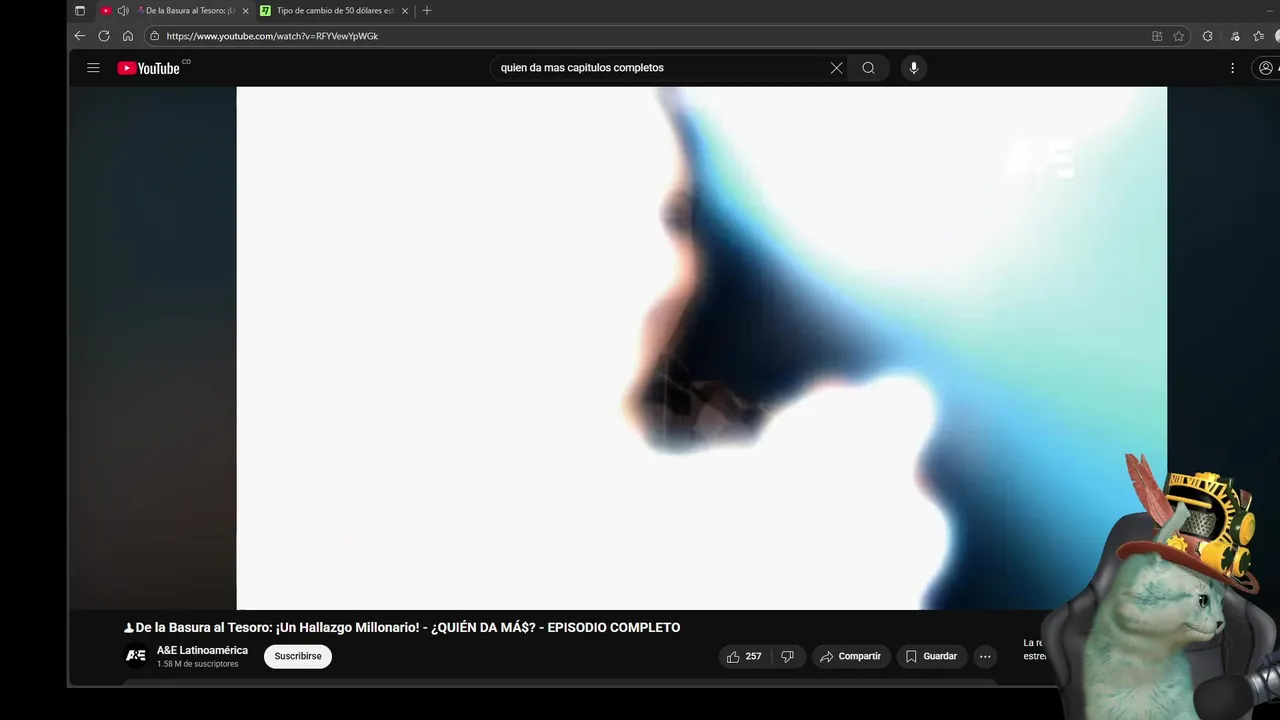
Task: Open YouTube settings three-dot menu
Action: [x=1232, y=68]
